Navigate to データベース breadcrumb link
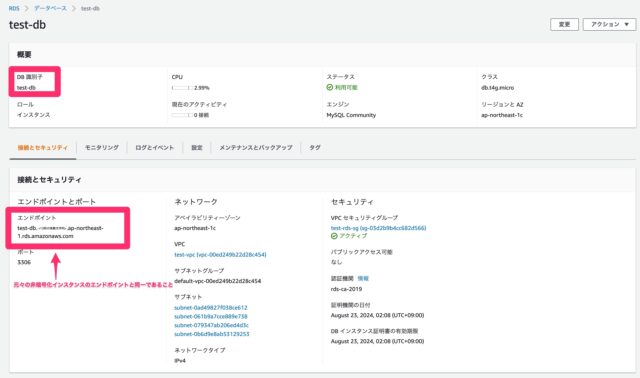The image size is (640, 378). coord(51,8)
